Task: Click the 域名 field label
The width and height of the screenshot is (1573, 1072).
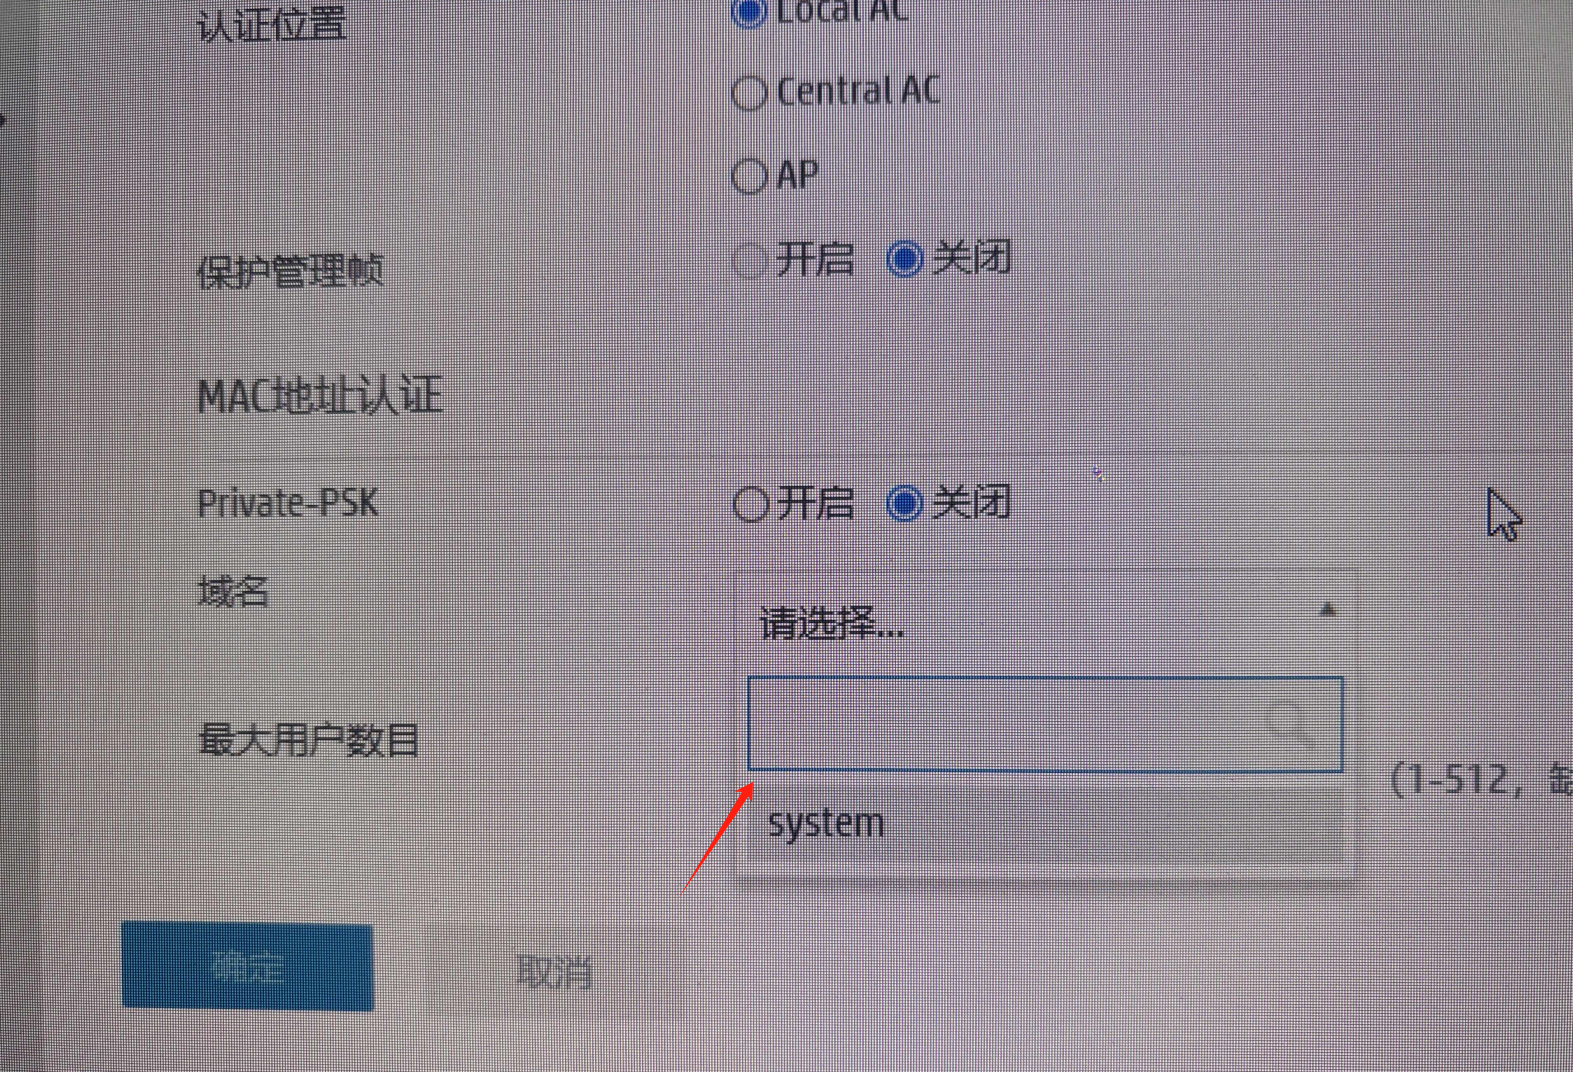Action: [233, 591]
